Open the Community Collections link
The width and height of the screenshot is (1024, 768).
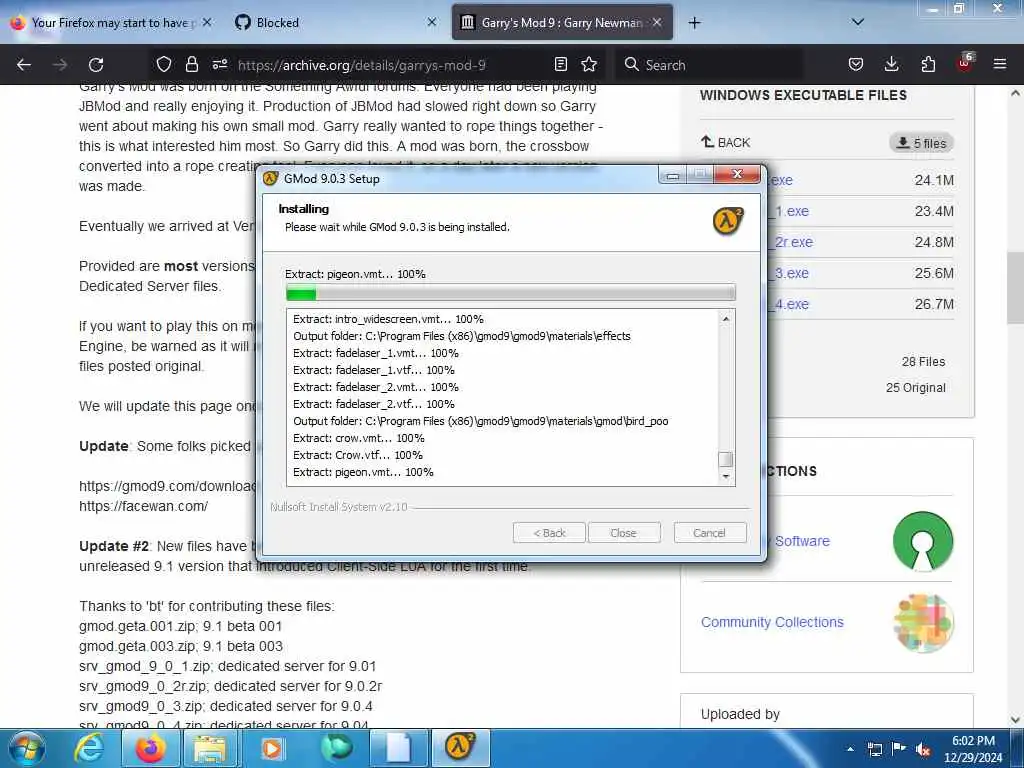772,622
